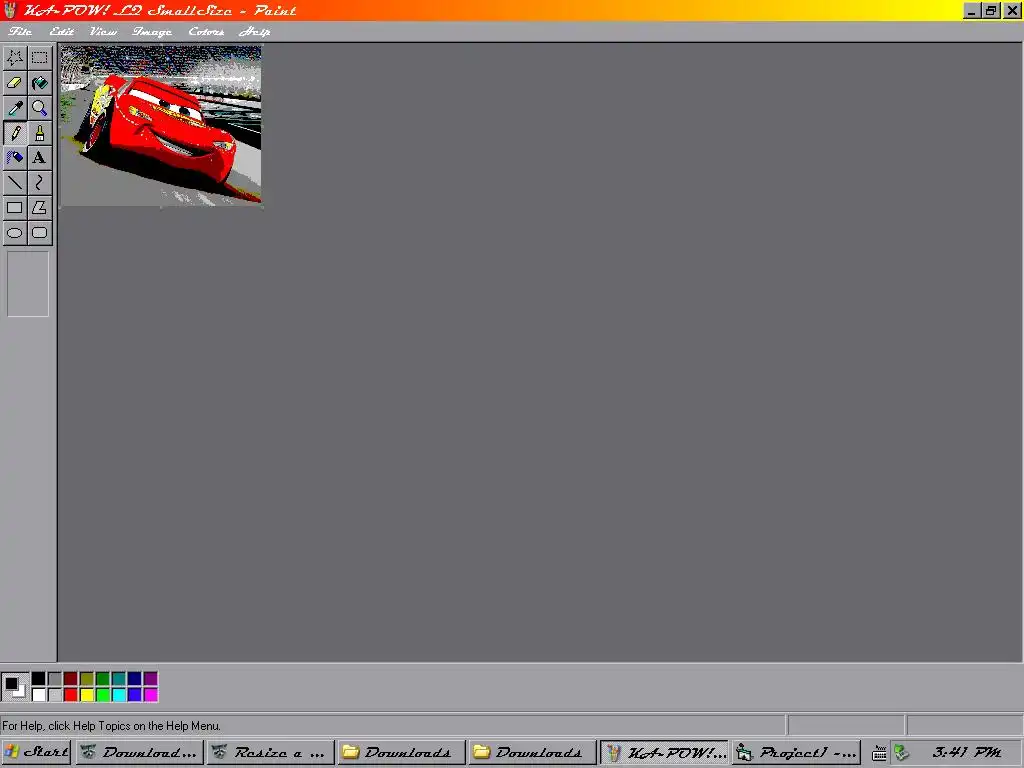Click the KA-POW! Paint taskbar button
This screenshot has width=1024, height=768.
[x=664, y=752]
